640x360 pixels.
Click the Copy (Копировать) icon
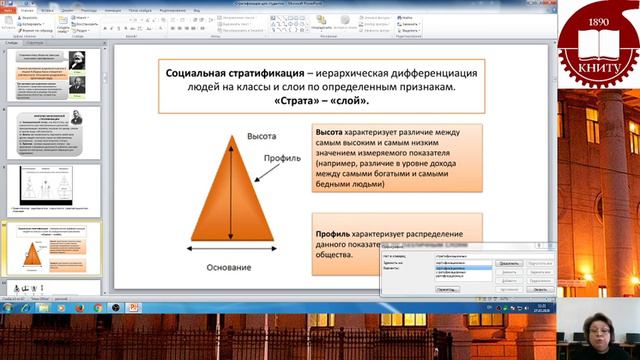pyautogui.click(x=19, y=24)
